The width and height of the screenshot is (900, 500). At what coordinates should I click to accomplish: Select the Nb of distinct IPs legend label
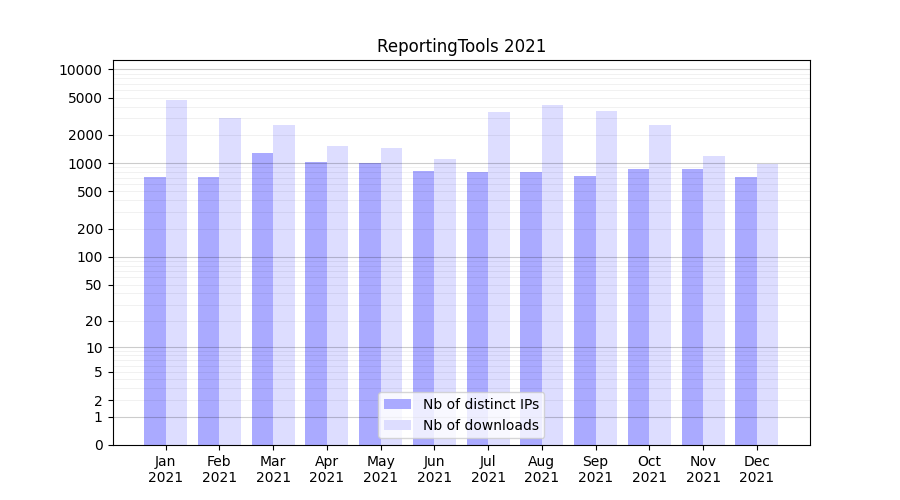(480, 404)
